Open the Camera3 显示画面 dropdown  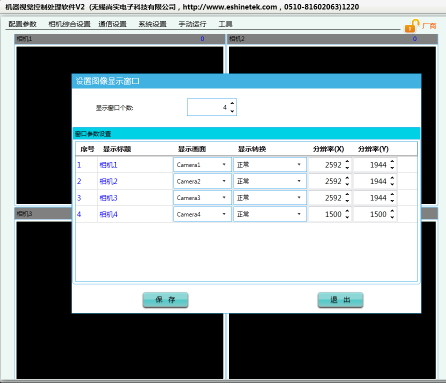pyautogui.click(x=202, y=198)
